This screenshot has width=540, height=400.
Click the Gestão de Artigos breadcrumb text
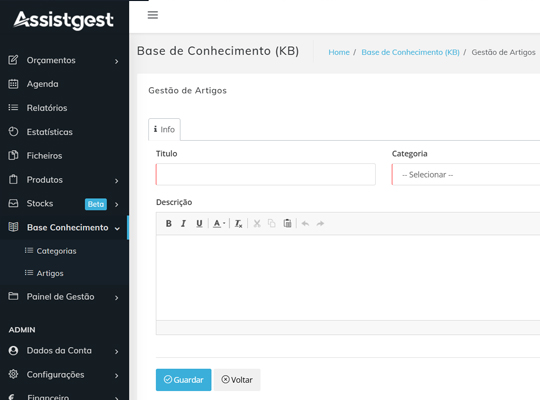[503, 52]
